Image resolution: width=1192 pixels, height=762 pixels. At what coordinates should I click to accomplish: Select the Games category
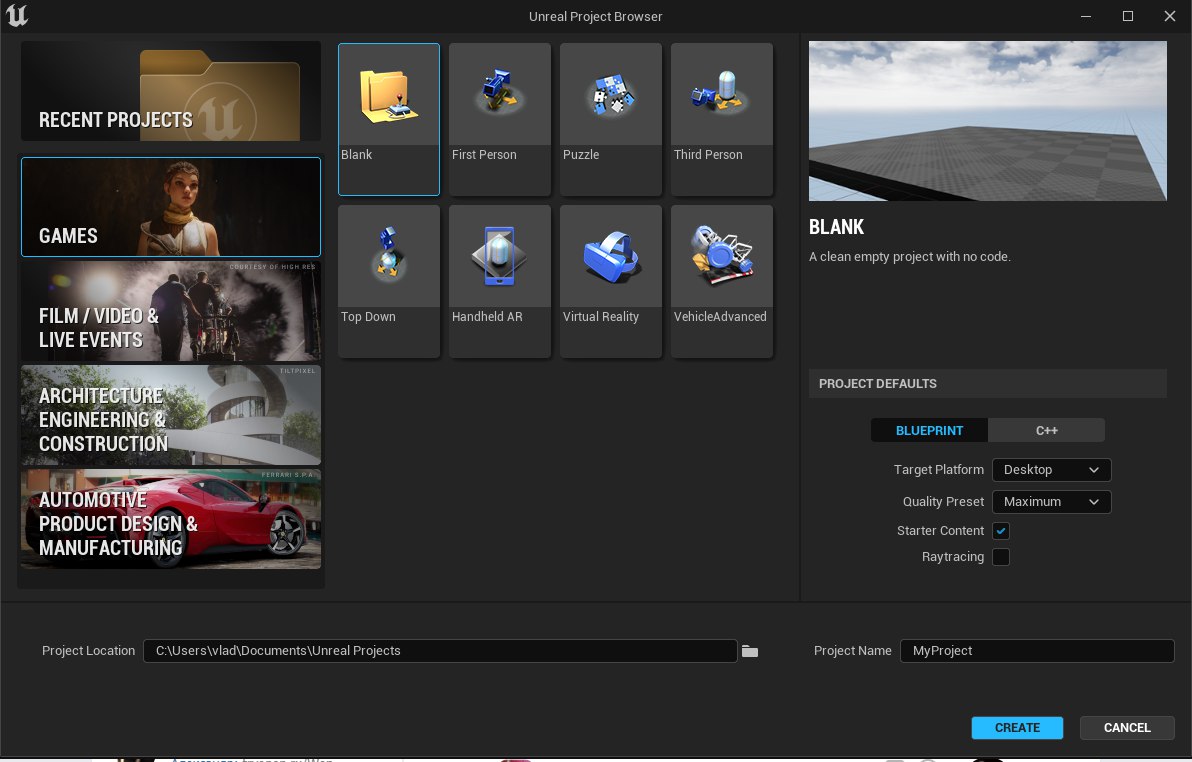click(171, 207)
